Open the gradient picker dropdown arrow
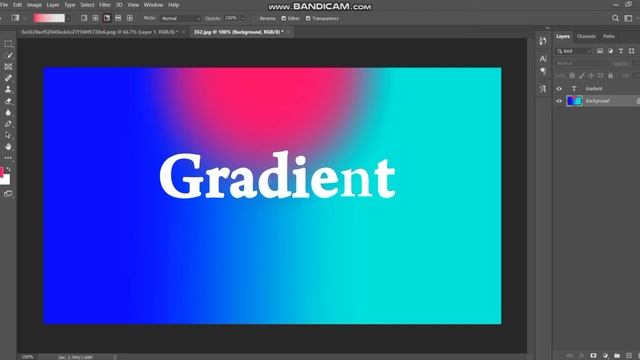Image resolution: width=640 pixels, height=360 pixels. click(x=68, y=18)
